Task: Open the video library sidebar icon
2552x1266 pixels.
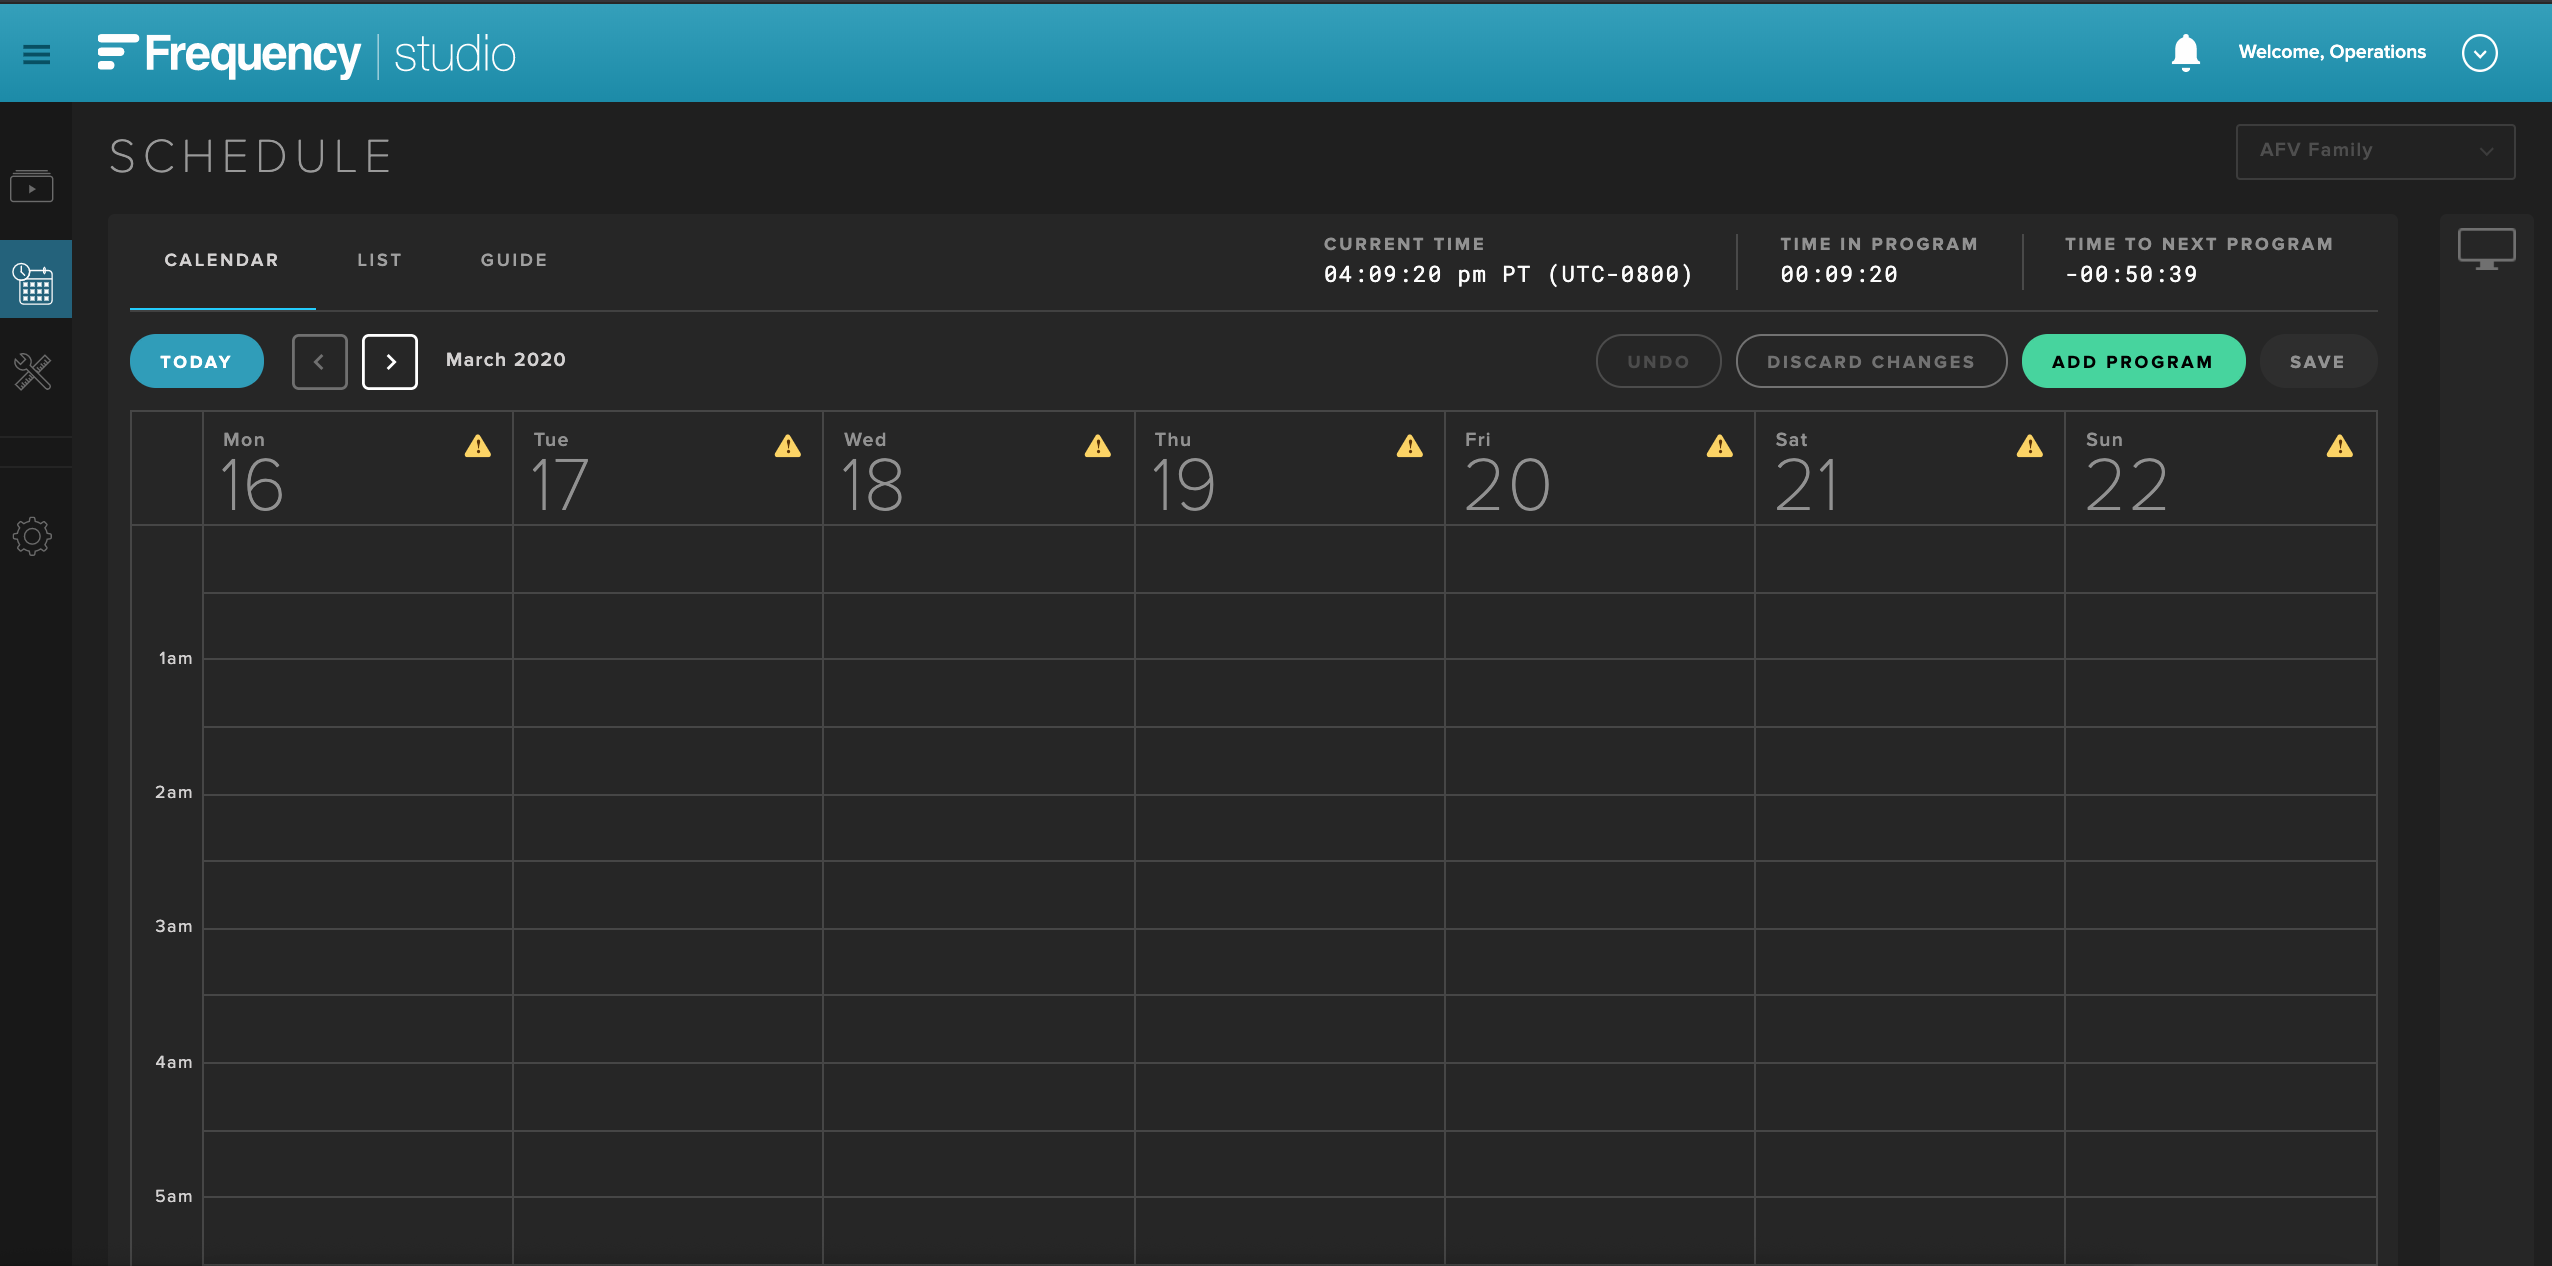Action: 32,187
